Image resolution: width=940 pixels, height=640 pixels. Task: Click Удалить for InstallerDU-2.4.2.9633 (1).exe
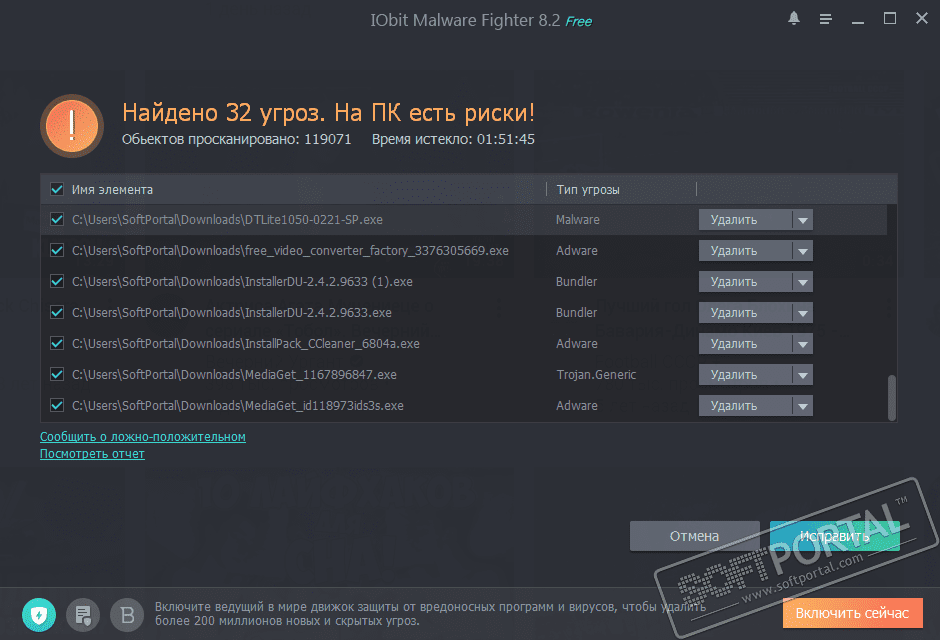pos(745,282)
